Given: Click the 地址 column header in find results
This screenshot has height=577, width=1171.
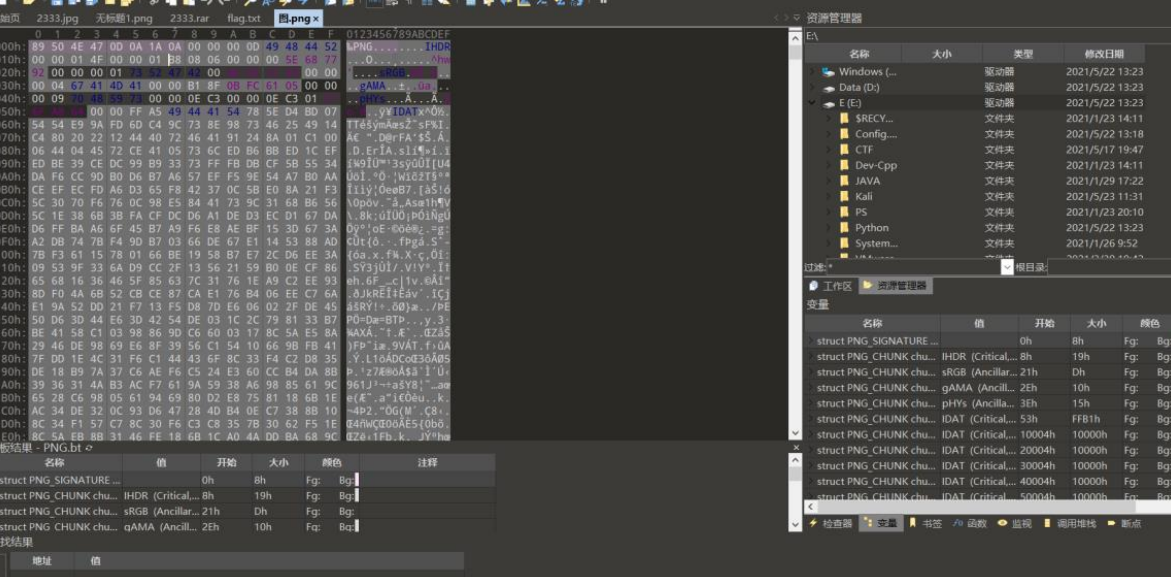Looking at the screenshot, I should pos(42,561).
